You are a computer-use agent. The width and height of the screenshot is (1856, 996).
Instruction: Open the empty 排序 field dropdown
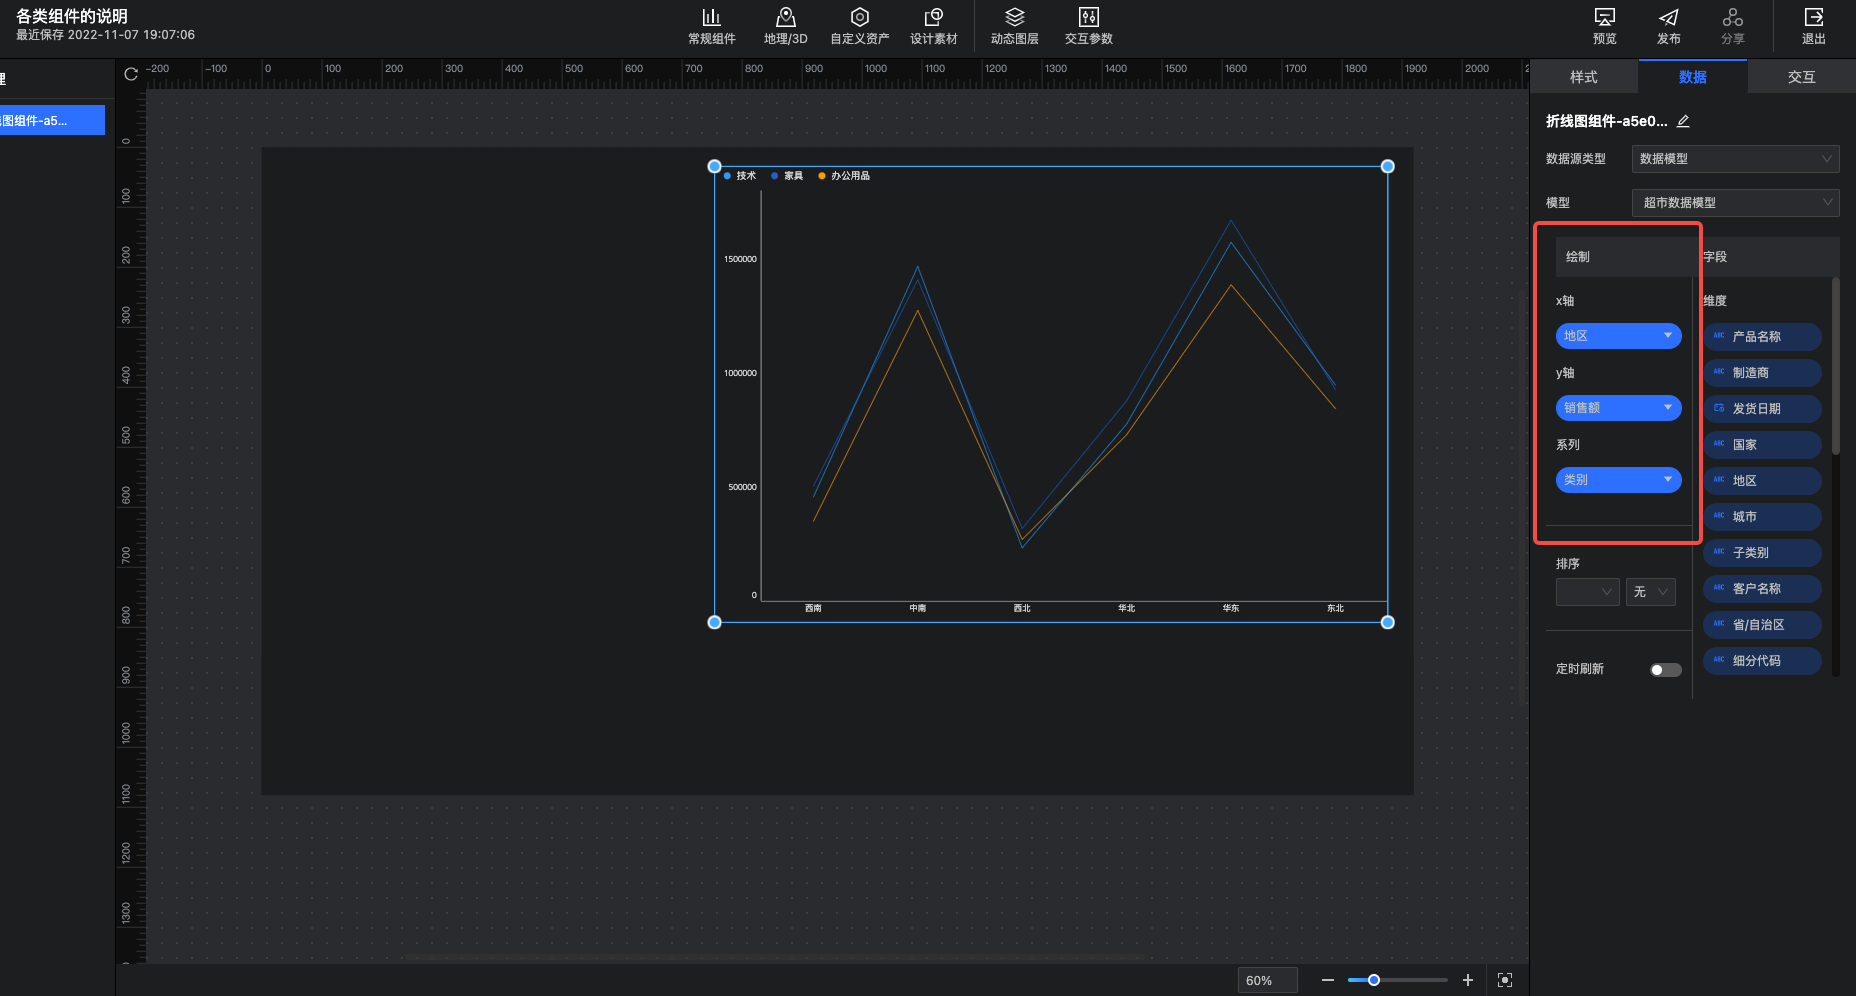click(x=1587, y=592)
